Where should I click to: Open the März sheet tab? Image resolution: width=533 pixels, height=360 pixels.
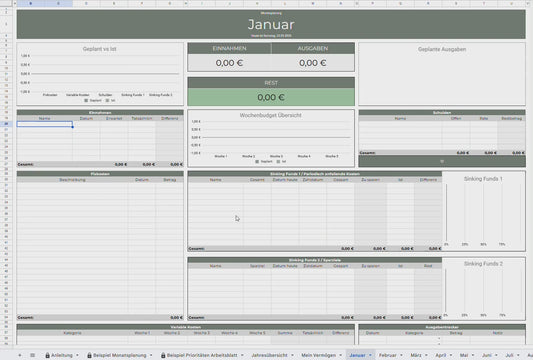[416, 355]
